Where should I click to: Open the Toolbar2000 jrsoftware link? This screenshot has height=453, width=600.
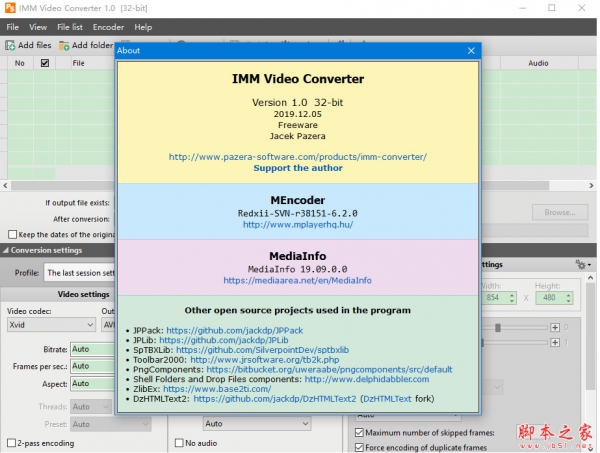tap(265, 360)
